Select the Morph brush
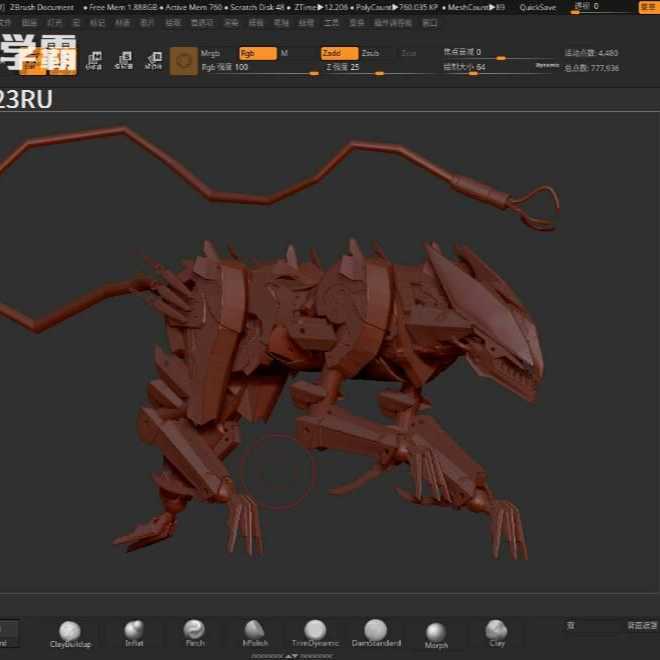Screen dimensions: 660x660 click(436, 632)
